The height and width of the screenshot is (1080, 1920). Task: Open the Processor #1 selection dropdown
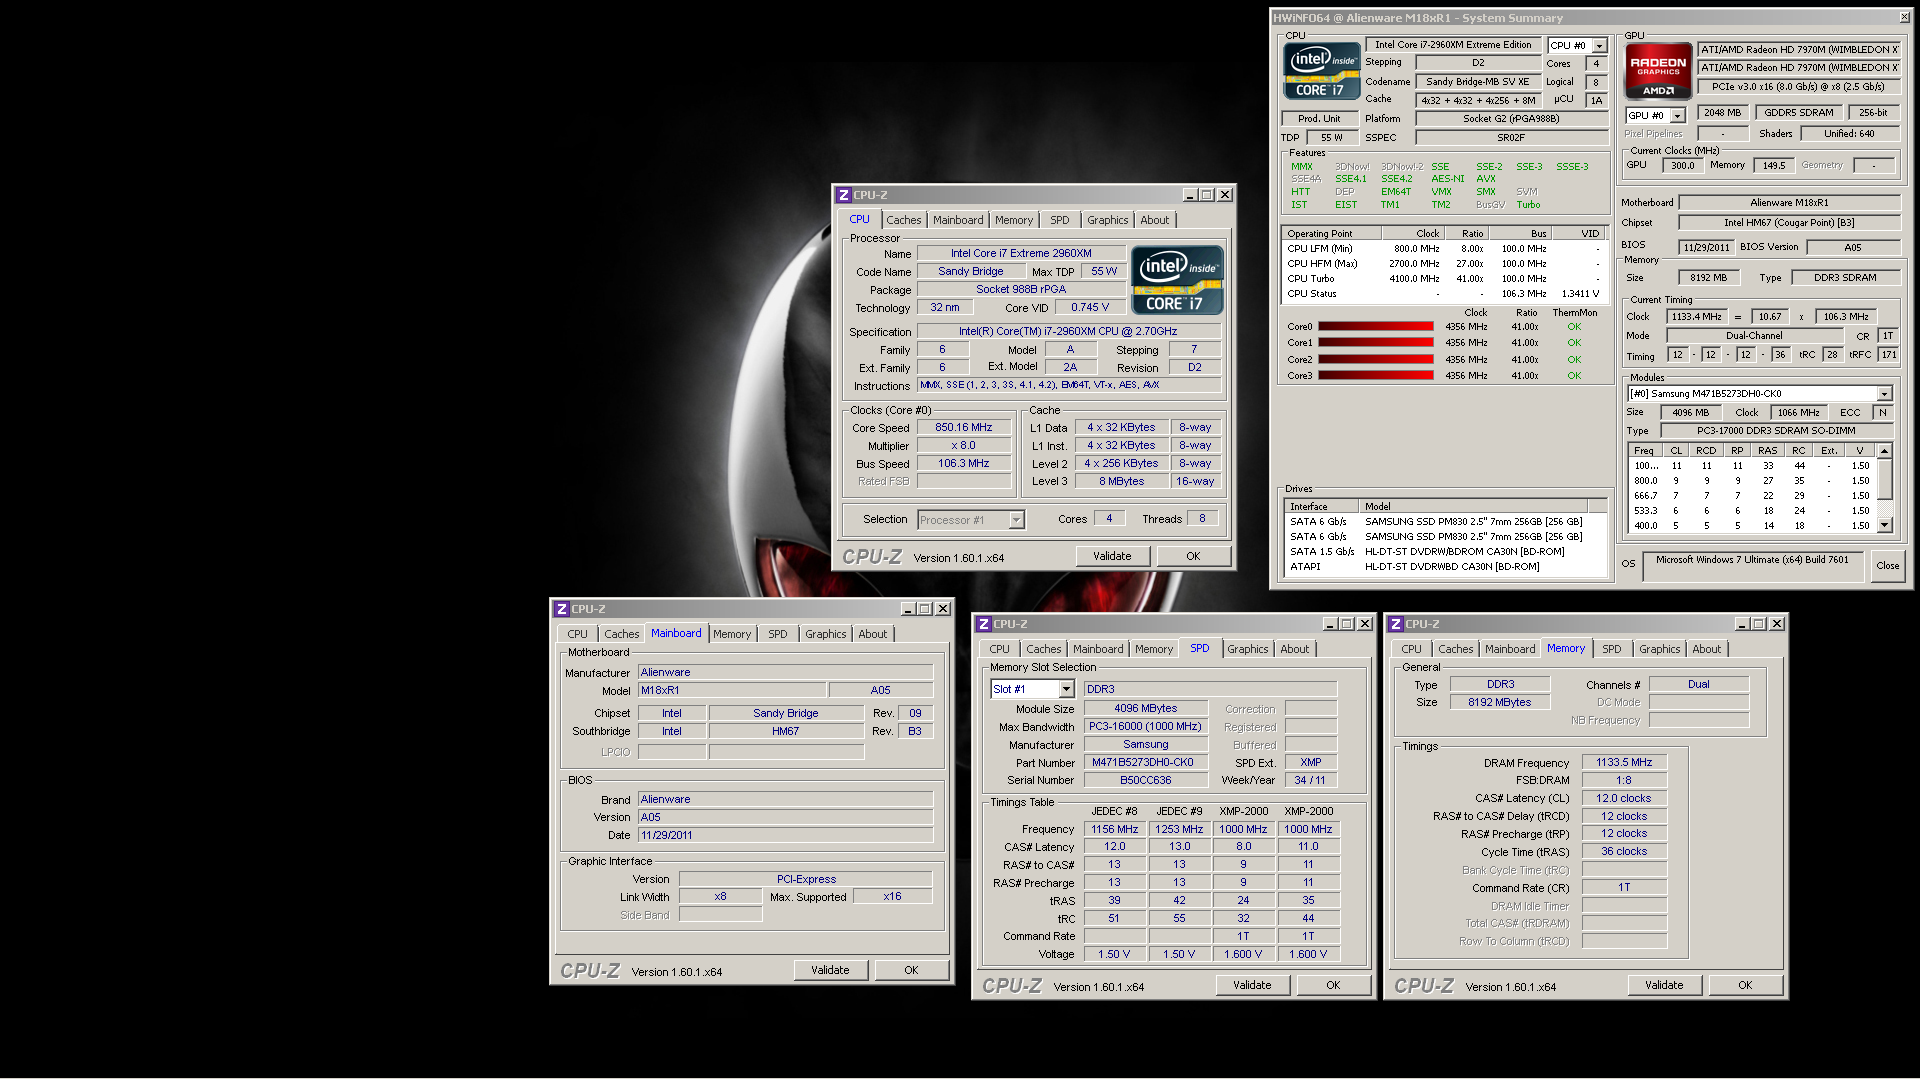[1017, 520]
